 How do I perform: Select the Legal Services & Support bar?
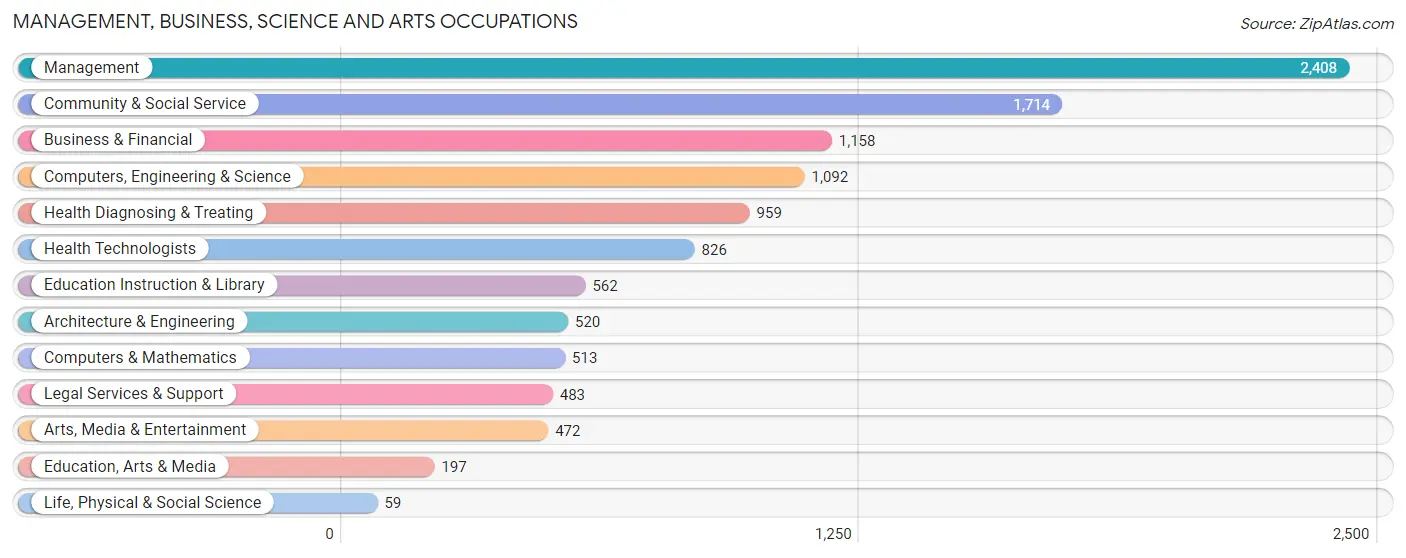point(286,394)
